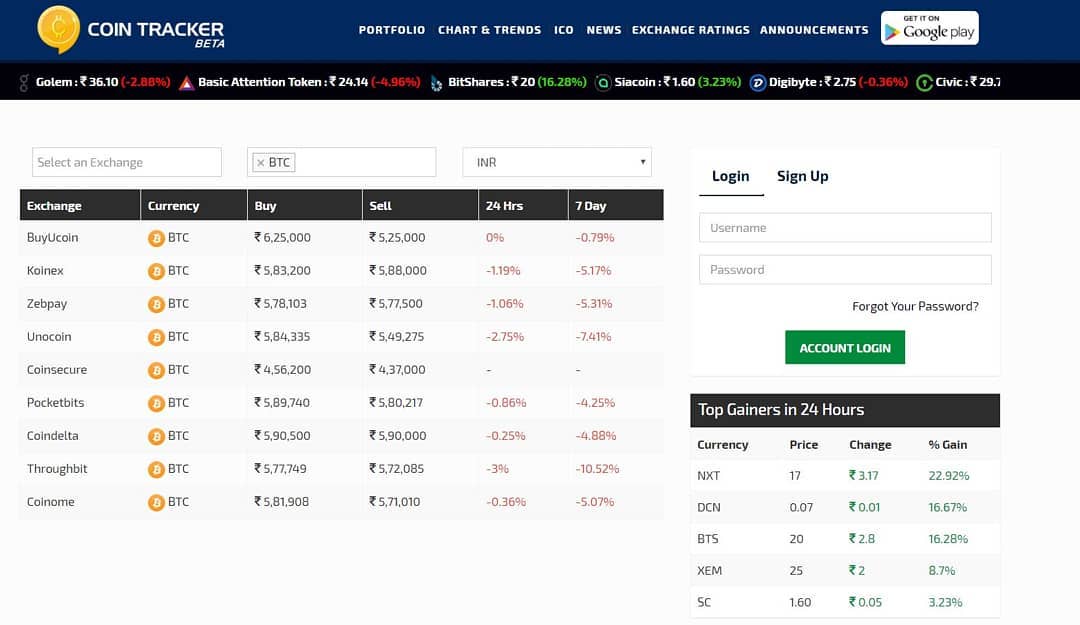Open the ICO page
Screen dimensions: 1080x625
[563, 30]
